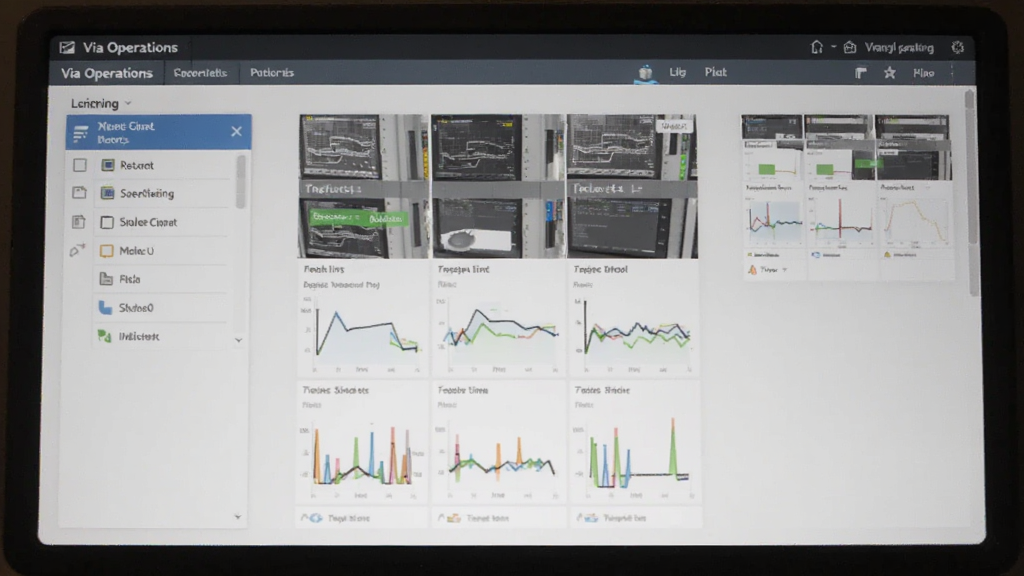This screenshot has height=576, width=1024.
Task: Click the blue grid icon in the second list row
Action: pos(108,193)
